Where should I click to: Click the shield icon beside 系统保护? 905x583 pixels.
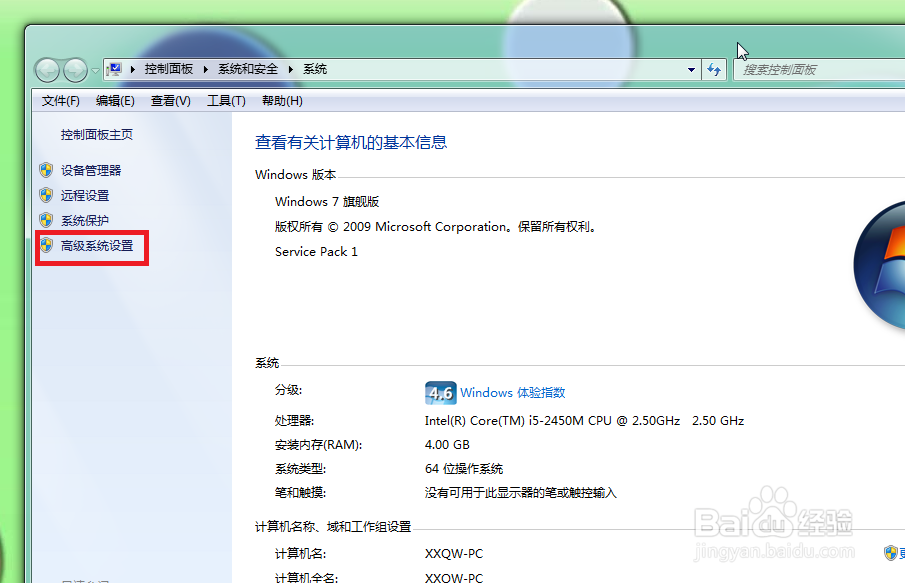[46, 220]
